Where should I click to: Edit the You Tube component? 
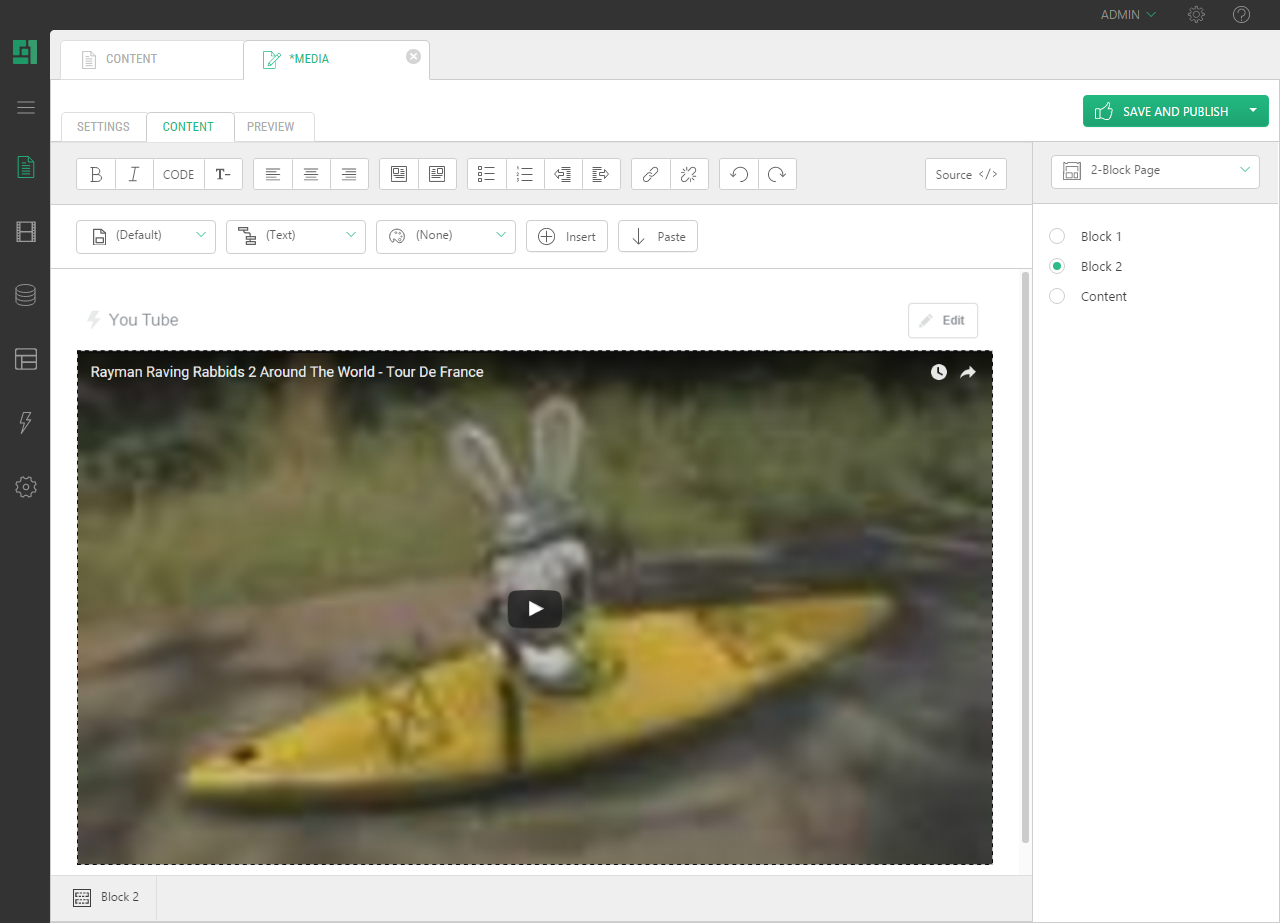(943, 320)
